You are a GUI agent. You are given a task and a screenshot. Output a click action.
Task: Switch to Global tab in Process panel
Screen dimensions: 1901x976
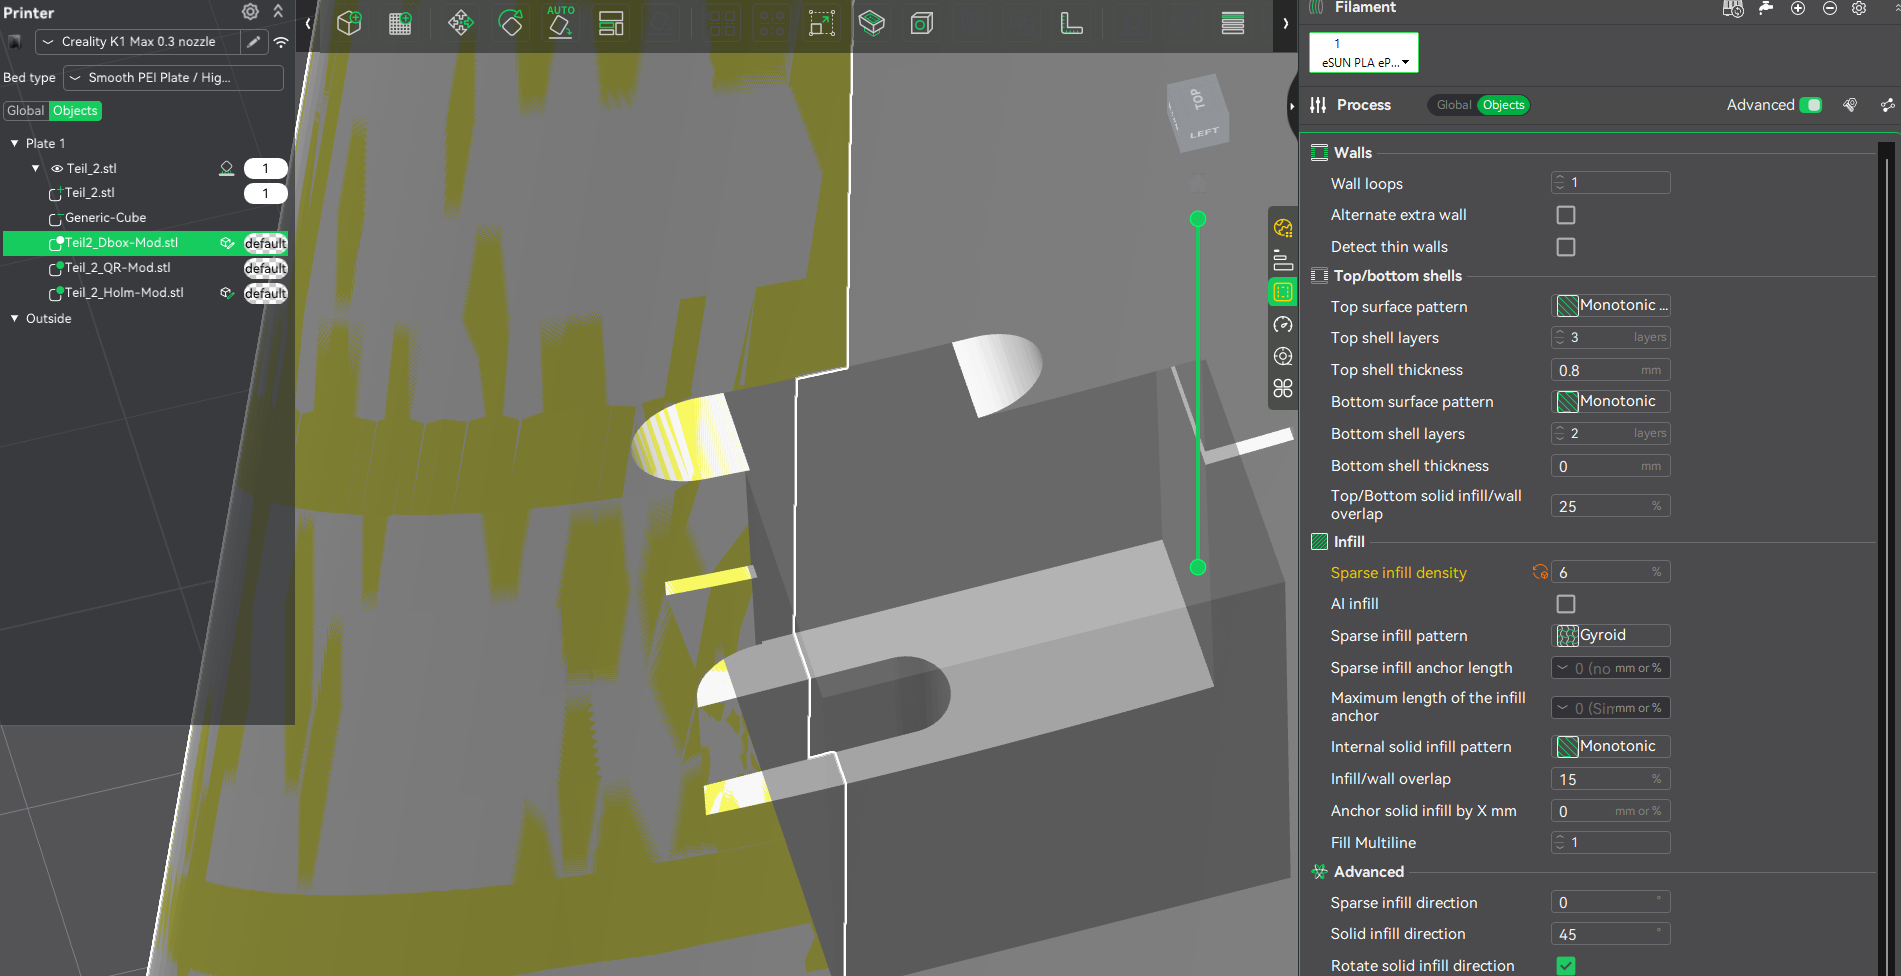1453,105
